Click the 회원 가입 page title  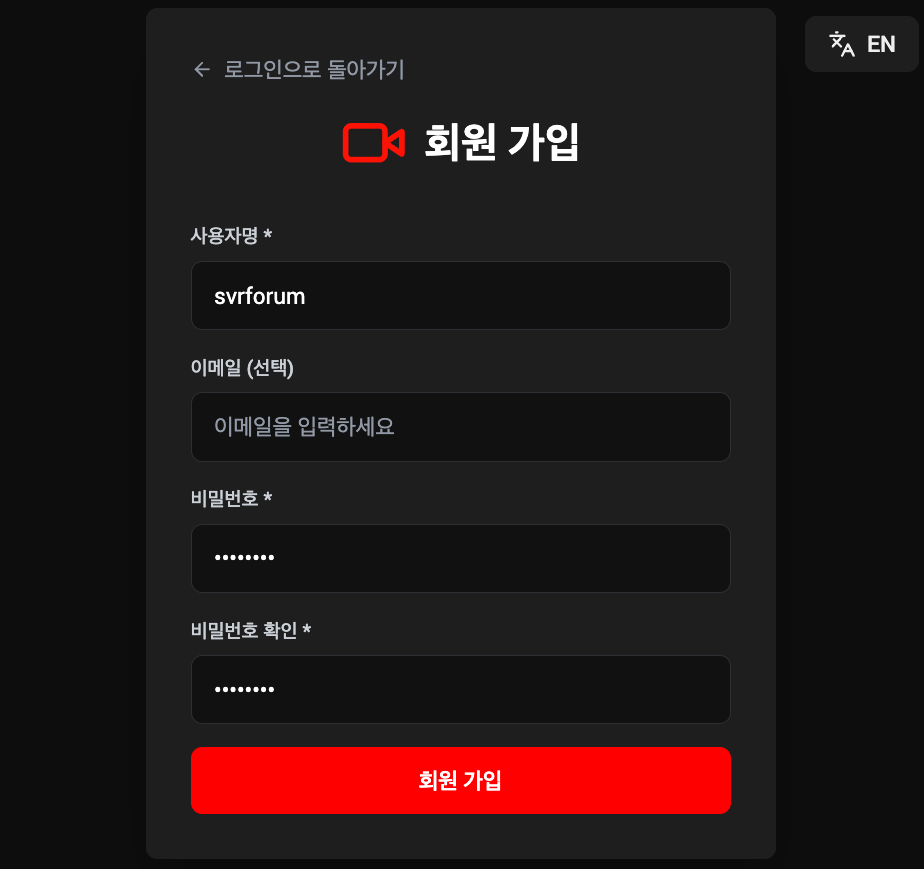(501, 143)
